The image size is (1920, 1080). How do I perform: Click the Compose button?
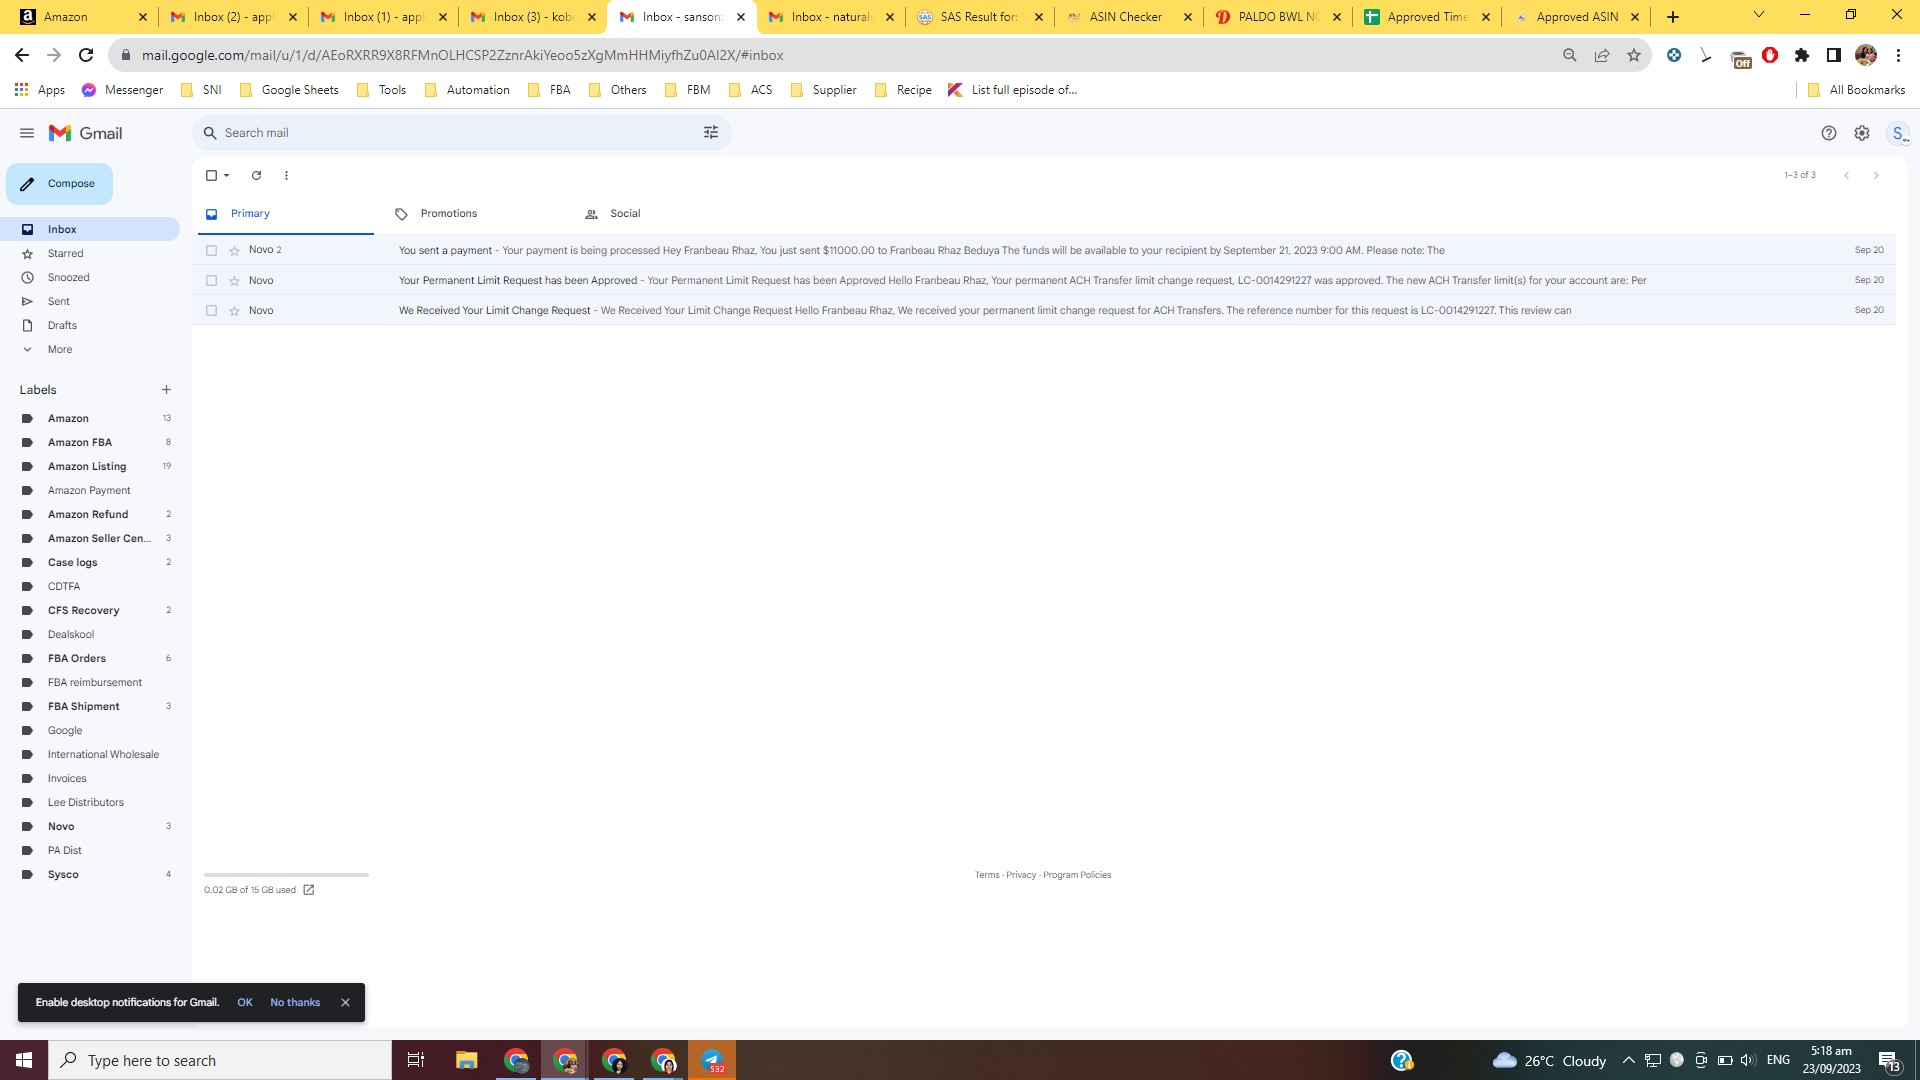[x=59, y=184]
